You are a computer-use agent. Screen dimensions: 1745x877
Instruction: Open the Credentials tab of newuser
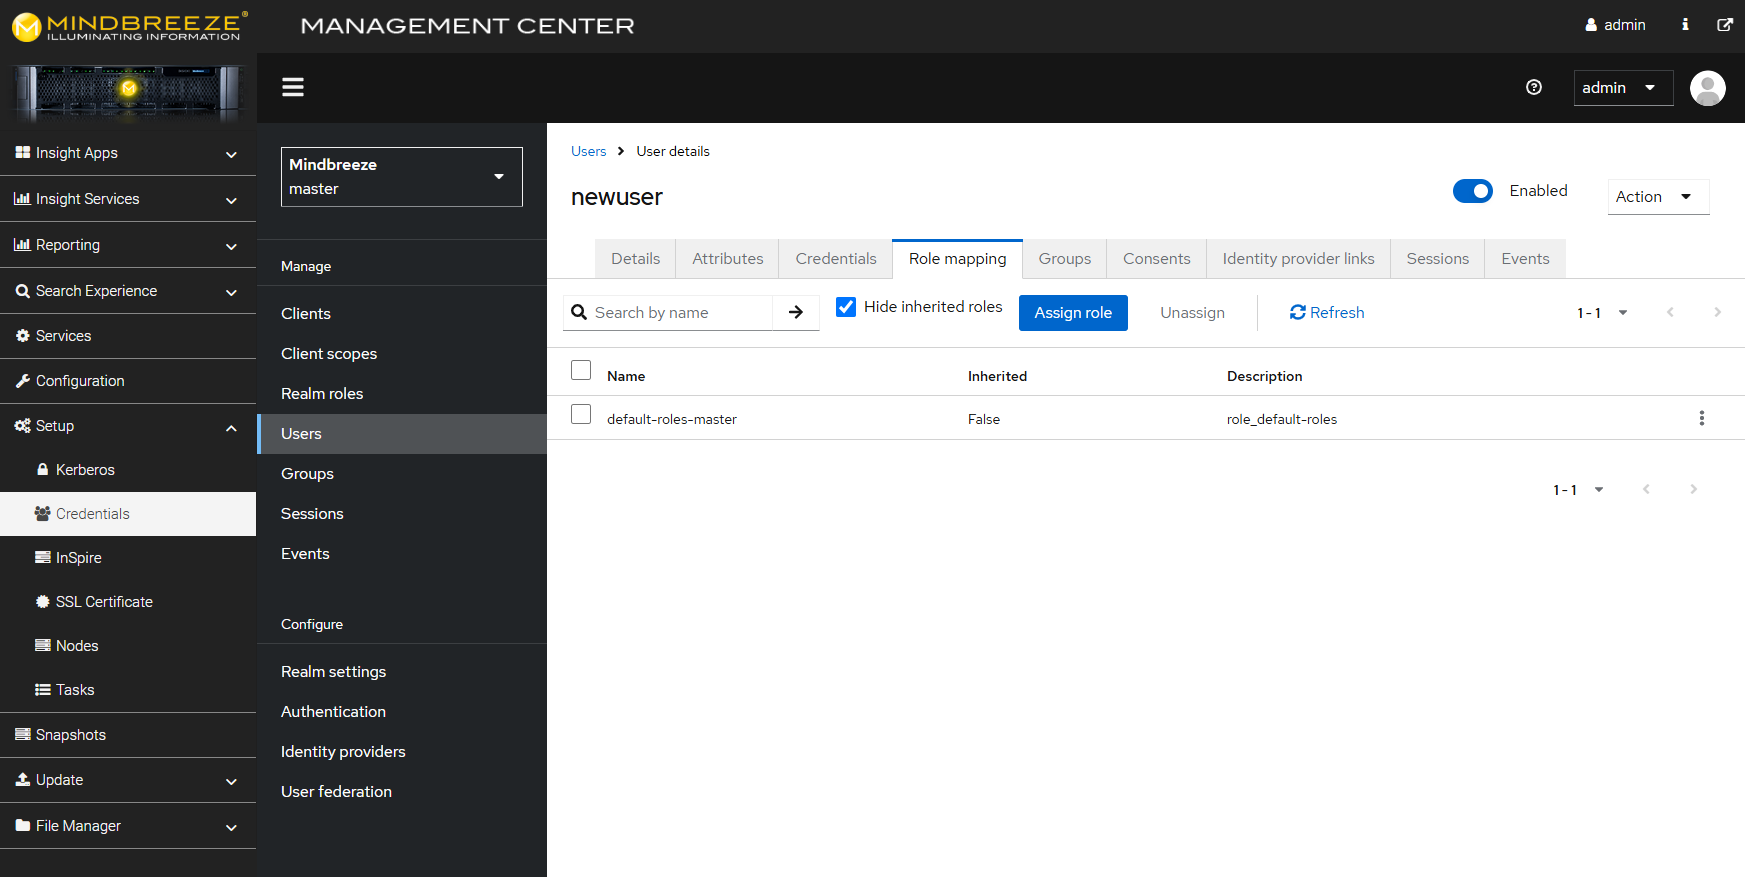pyautogui.click(x=836, y=259)
